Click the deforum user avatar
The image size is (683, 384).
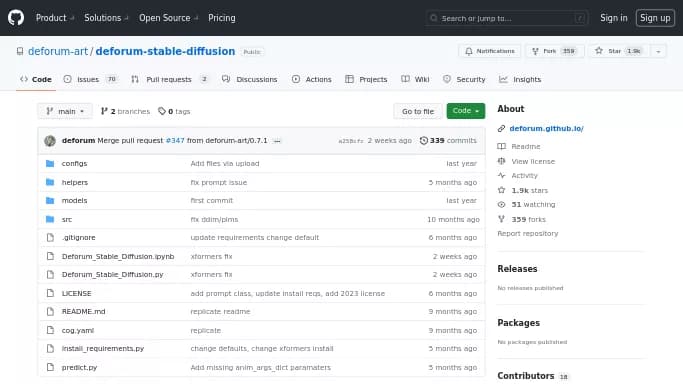pyautogui.click(x=50, y=141)
